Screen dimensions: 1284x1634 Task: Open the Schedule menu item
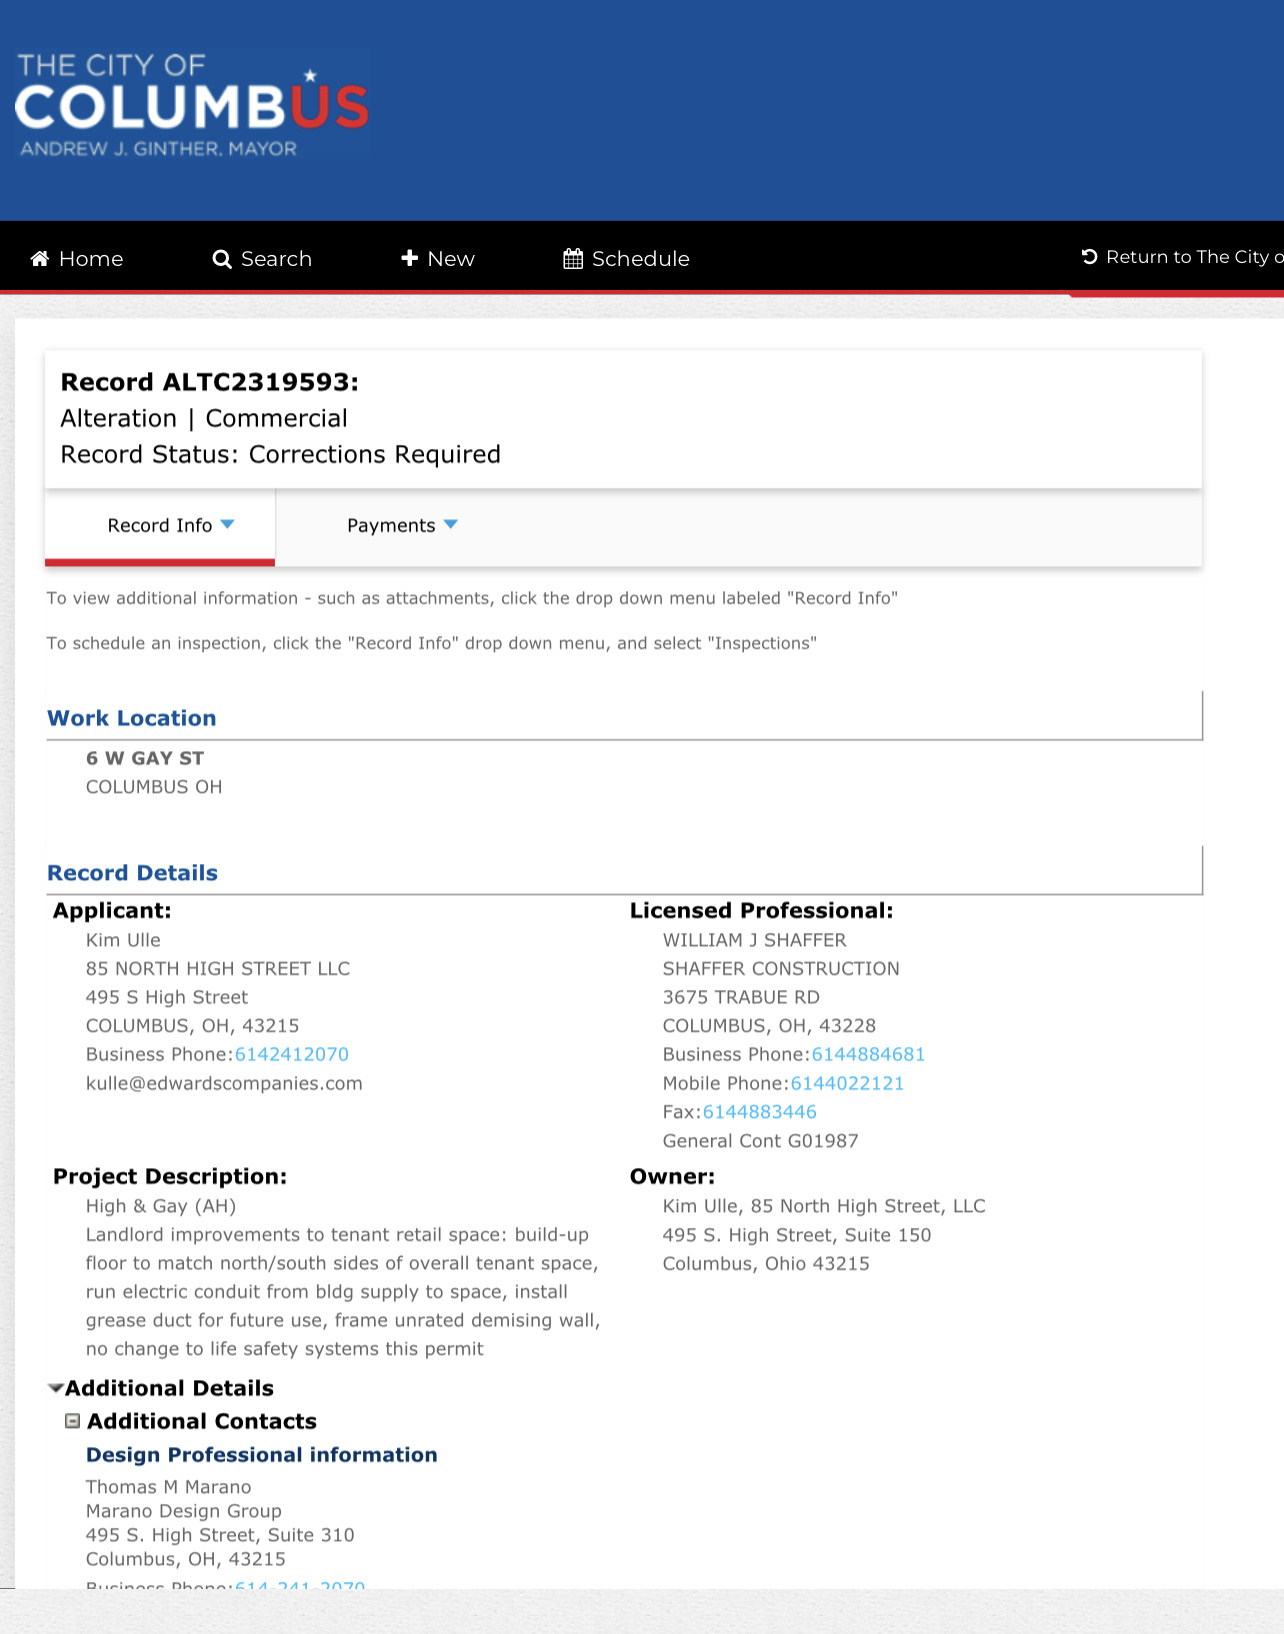626,259
